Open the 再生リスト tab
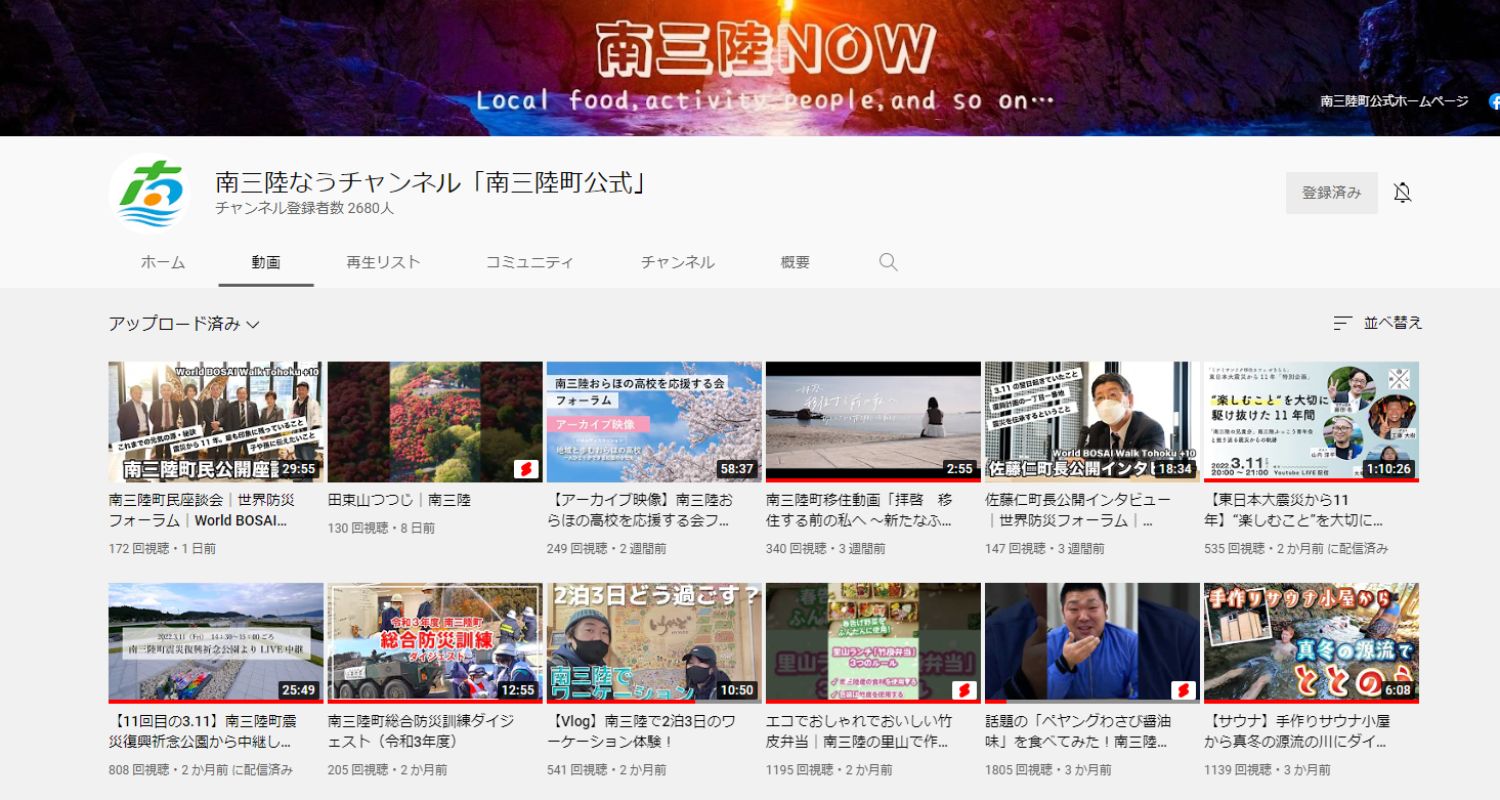Screen dimensions: 1500x800 pyautogui.click(x=385, y=261)
